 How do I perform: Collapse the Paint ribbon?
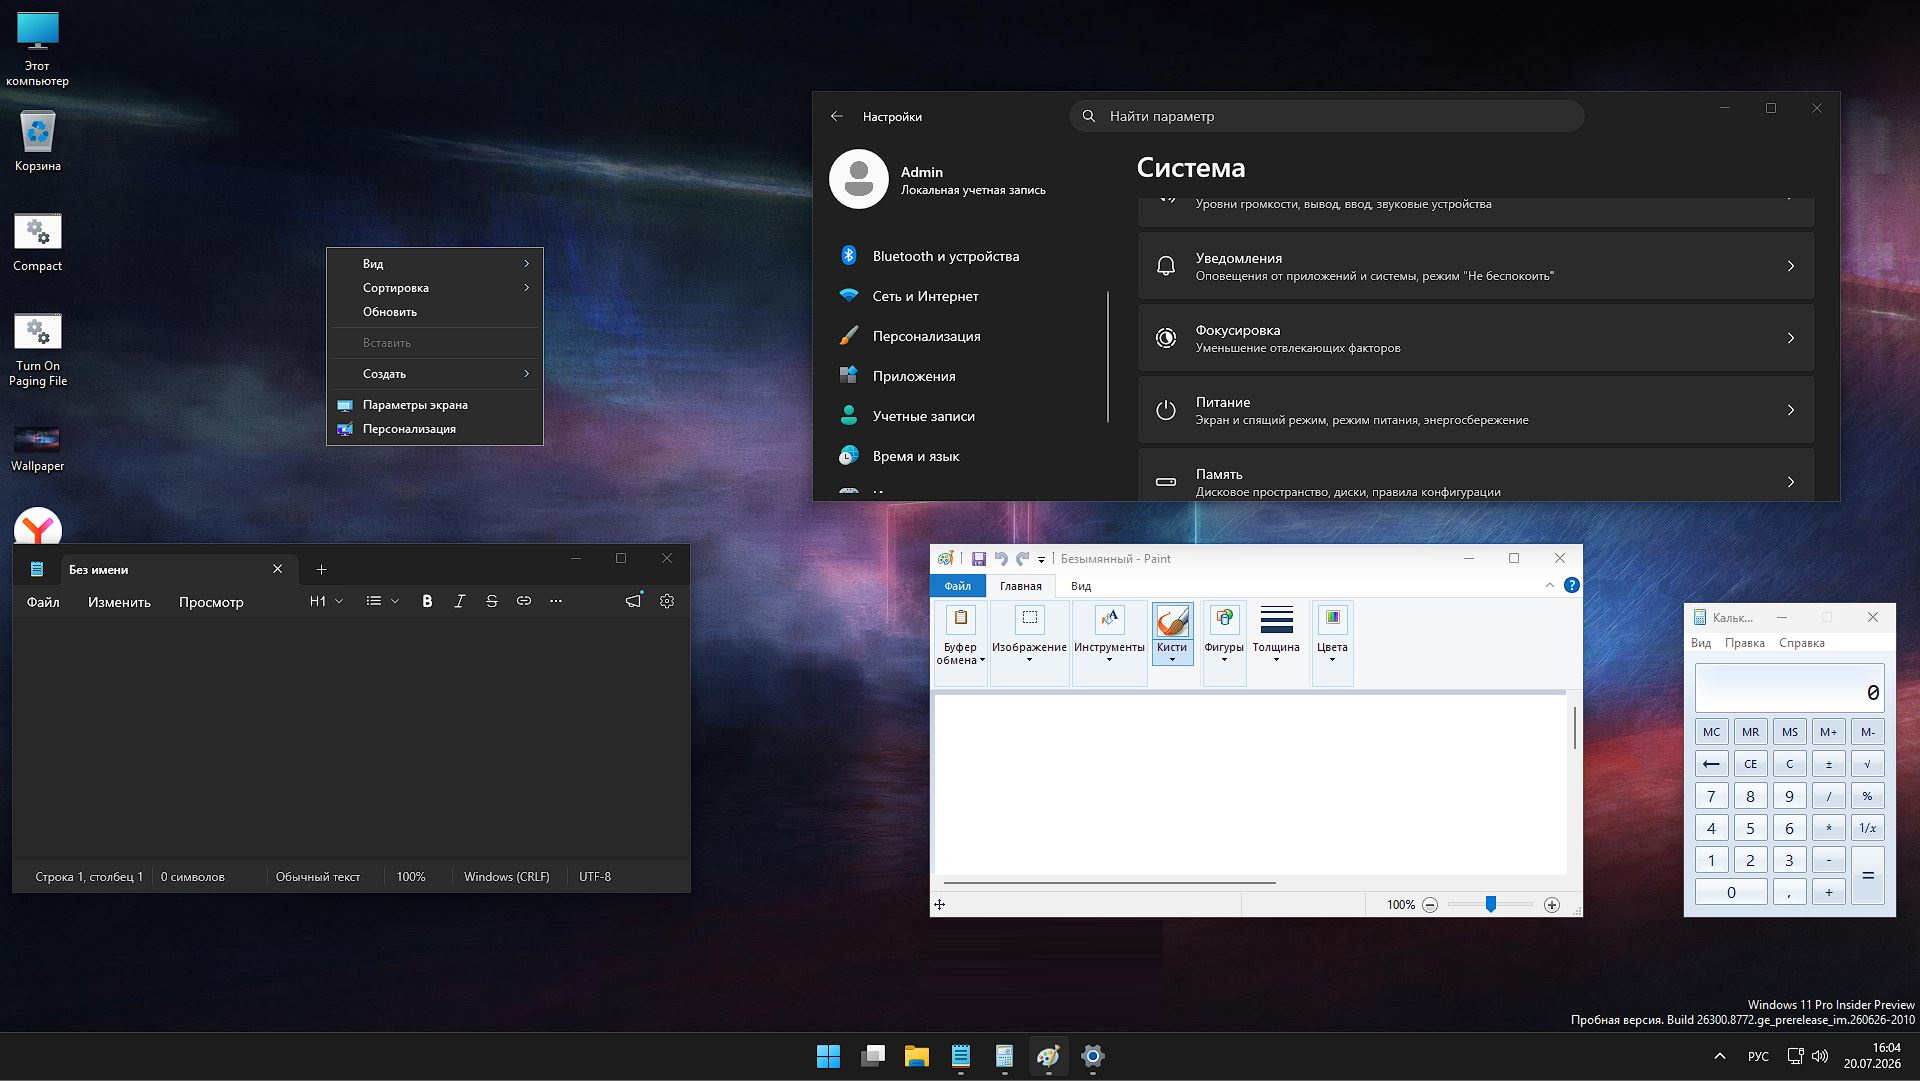[x=1550, y=585]
